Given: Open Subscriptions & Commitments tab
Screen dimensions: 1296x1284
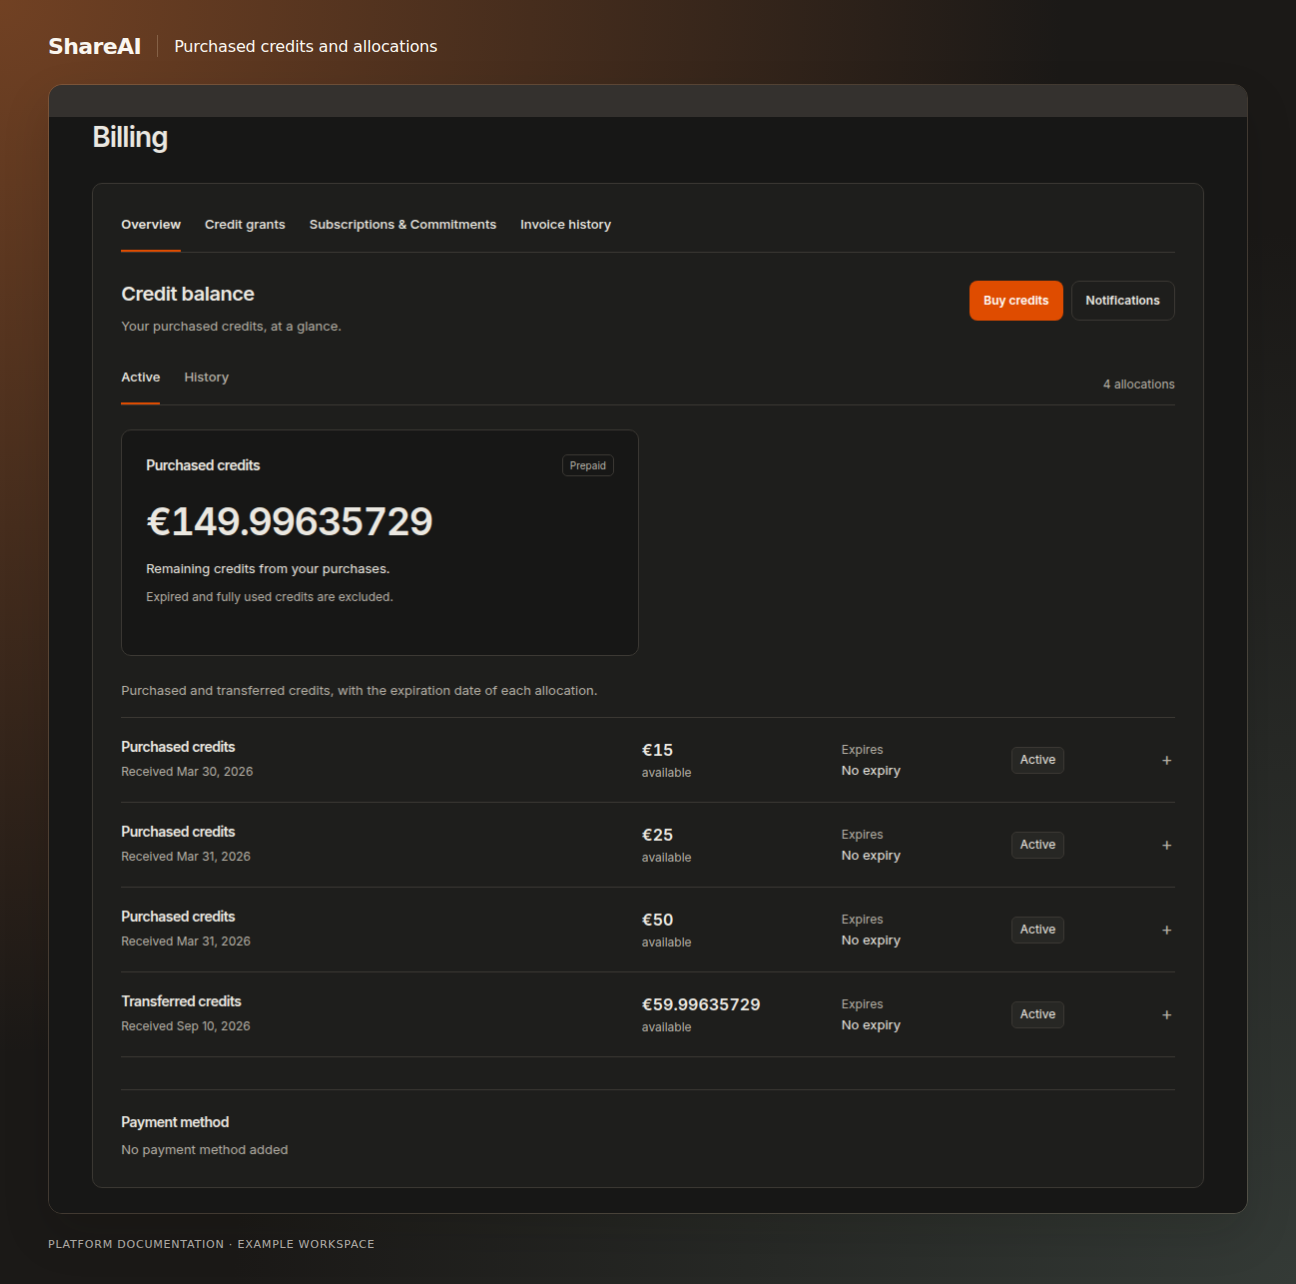Looking at the screenshot, I should 403,225.
